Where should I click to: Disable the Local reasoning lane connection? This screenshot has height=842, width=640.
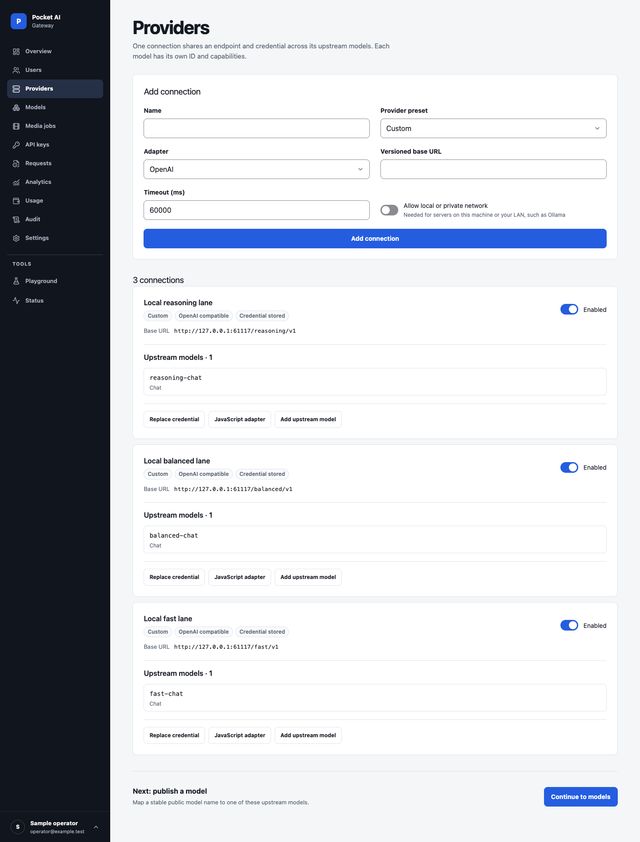click(569, 309)
